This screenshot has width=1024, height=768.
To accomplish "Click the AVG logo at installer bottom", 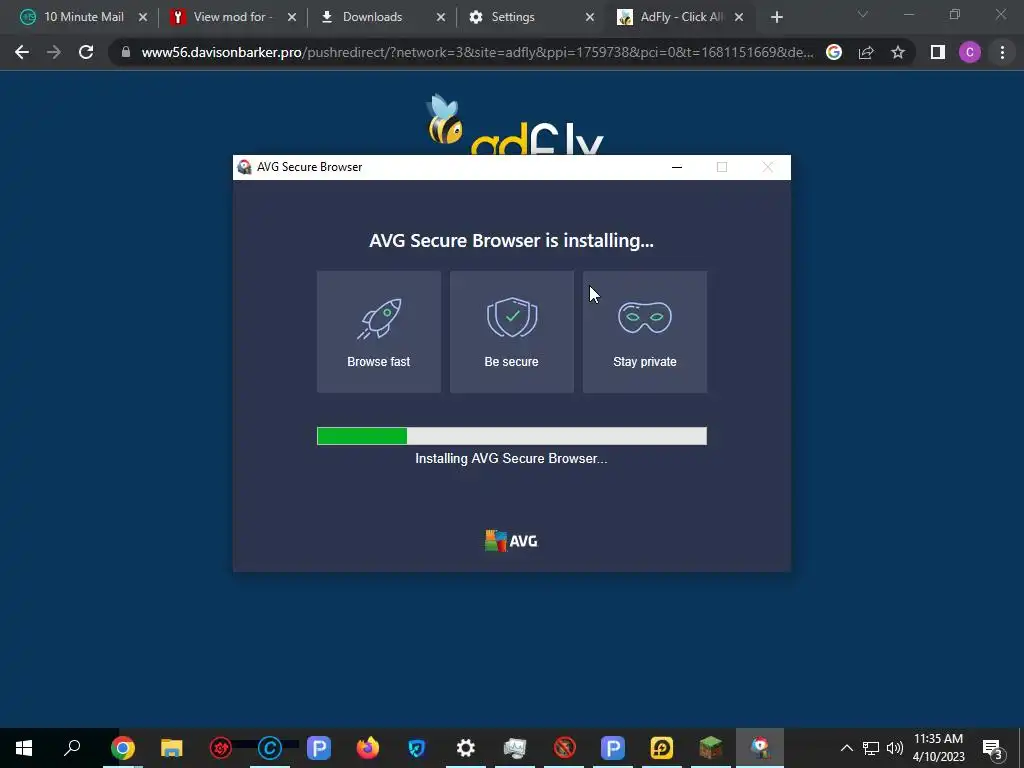I will click(511, 541).
